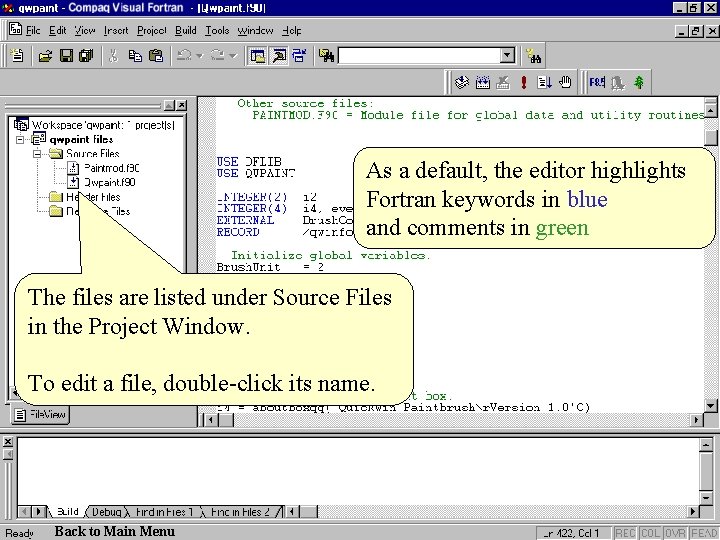The width and height of the screenshot is (720, 540).
Task: Click inside the Find text input field
Action: tap(419, 56)
